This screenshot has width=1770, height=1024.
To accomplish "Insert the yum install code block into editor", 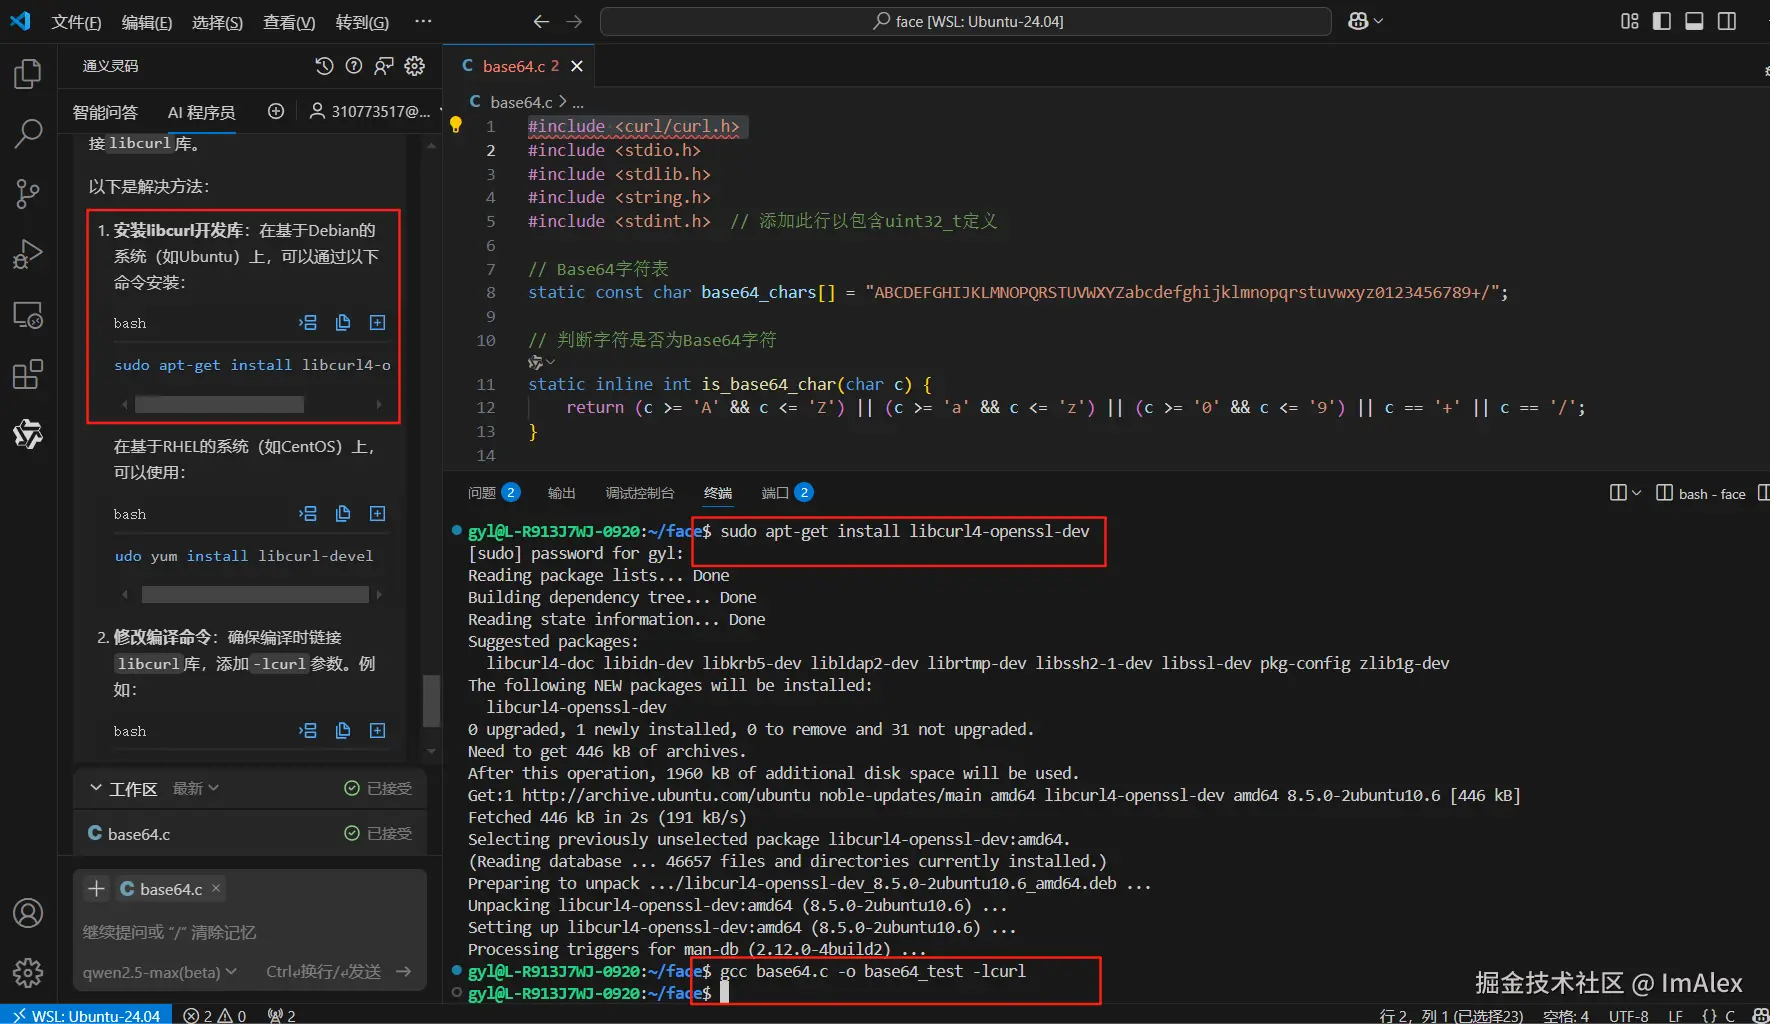I will 308,513.
